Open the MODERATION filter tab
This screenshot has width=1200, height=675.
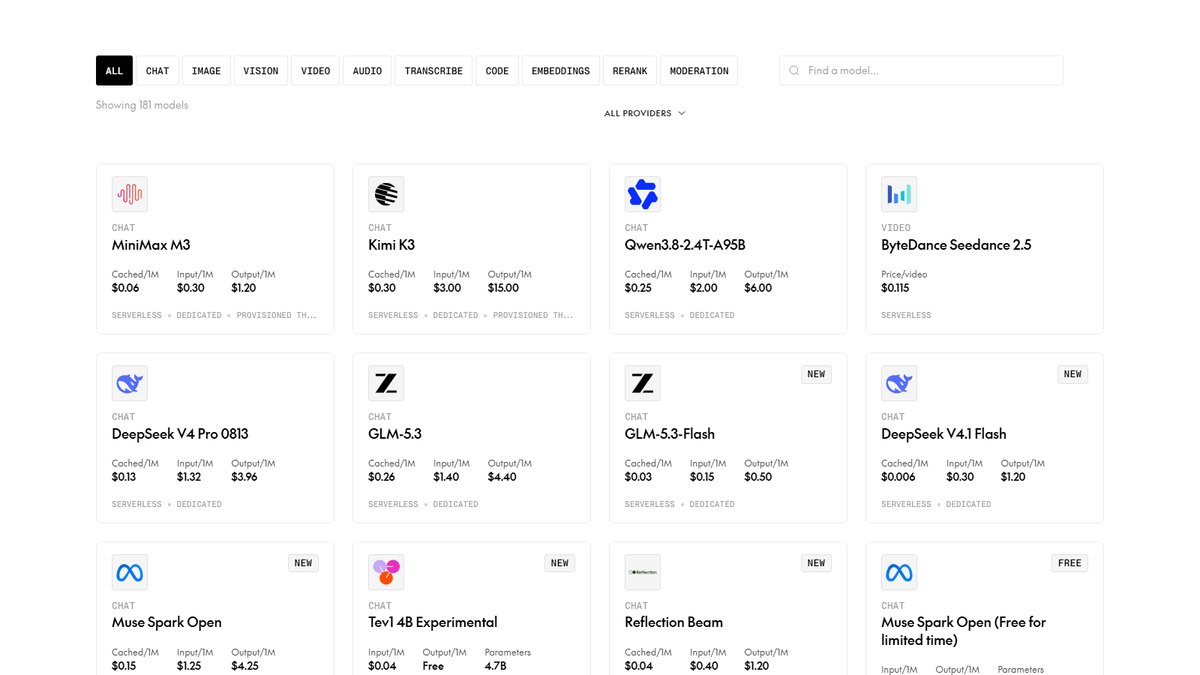pyautogui.click(x=699, y=71)
